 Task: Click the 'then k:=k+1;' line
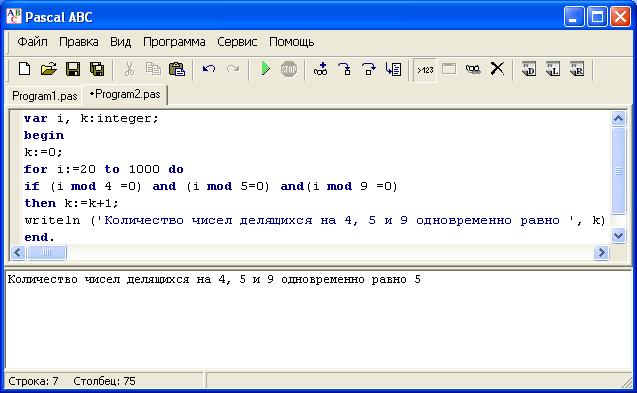click(x=71, y=203)
